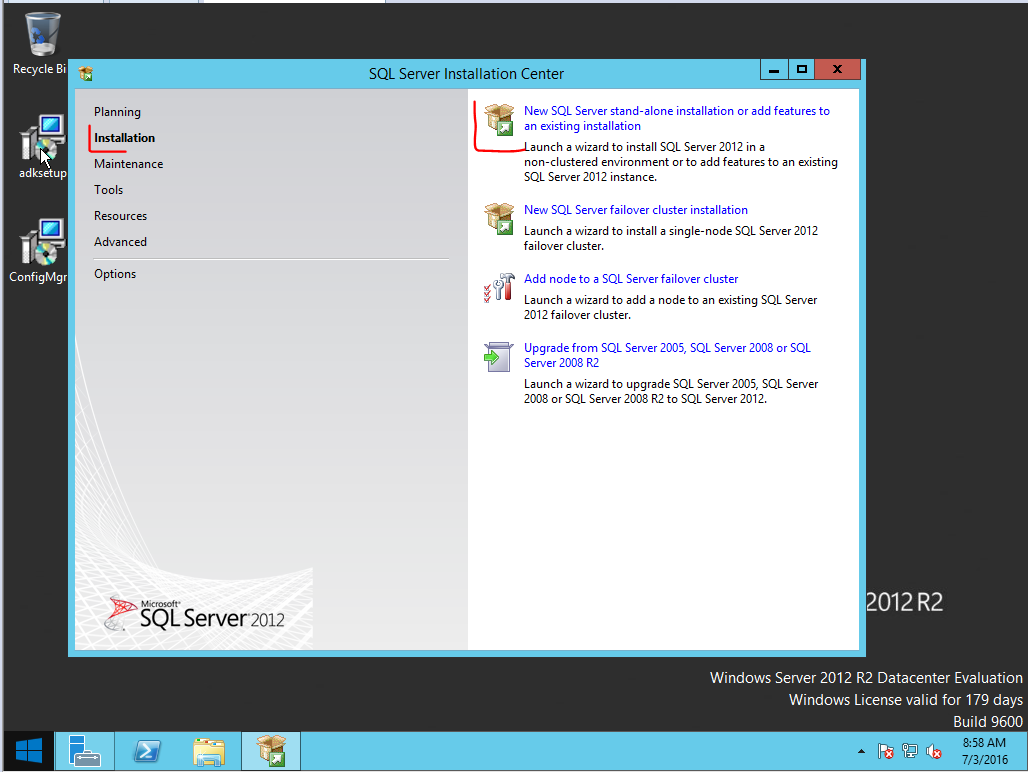Viewport: 1028px width, 772px height.
Task: Close the SQL Server Installation Center window
Action: [x=837, y=69]
